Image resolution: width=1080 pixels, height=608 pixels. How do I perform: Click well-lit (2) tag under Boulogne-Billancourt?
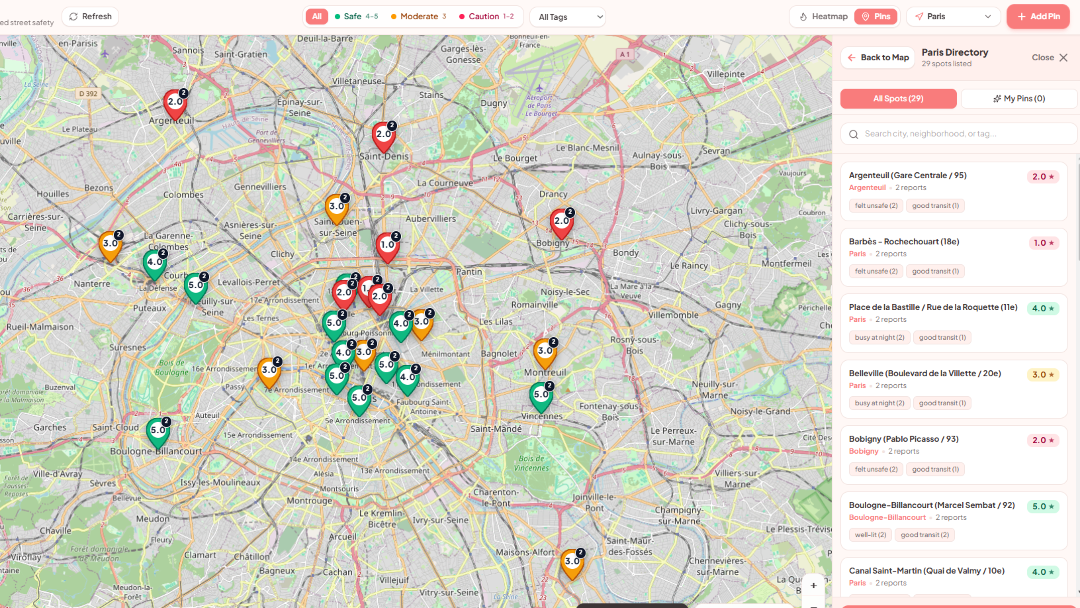point(871,535)
